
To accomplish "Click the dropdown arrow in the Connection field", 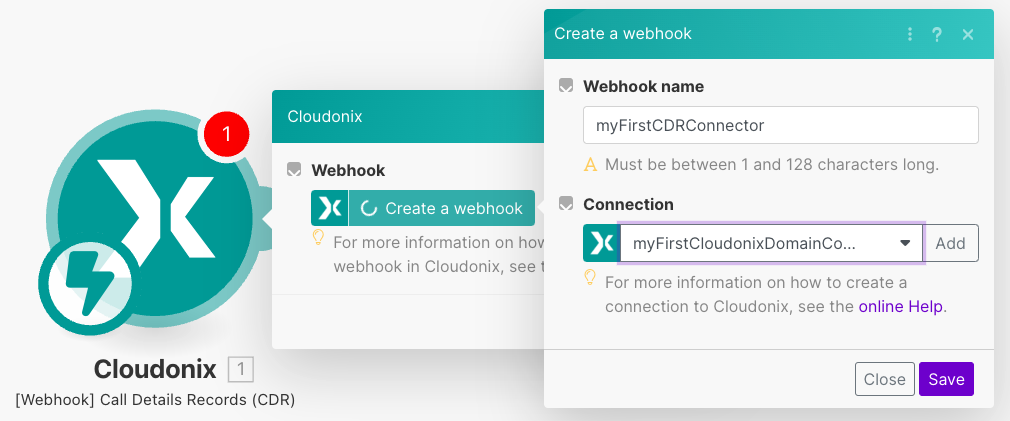I will click(x=904, y=243).
